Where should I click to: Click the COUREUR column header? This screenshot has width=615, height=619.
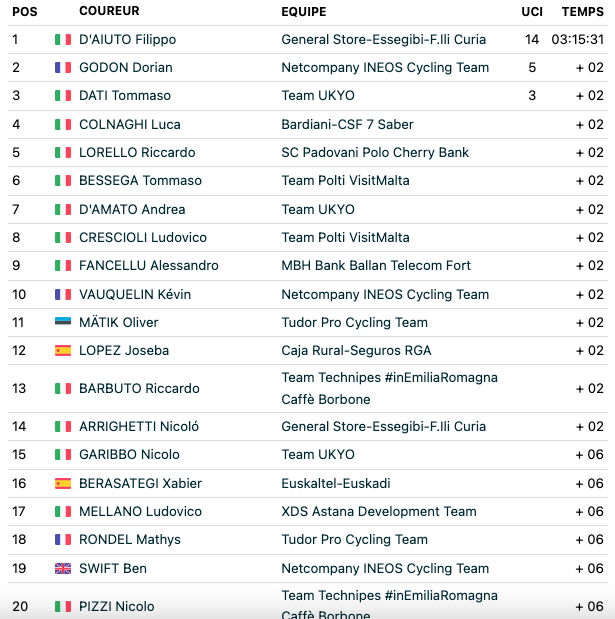[109, 11]
